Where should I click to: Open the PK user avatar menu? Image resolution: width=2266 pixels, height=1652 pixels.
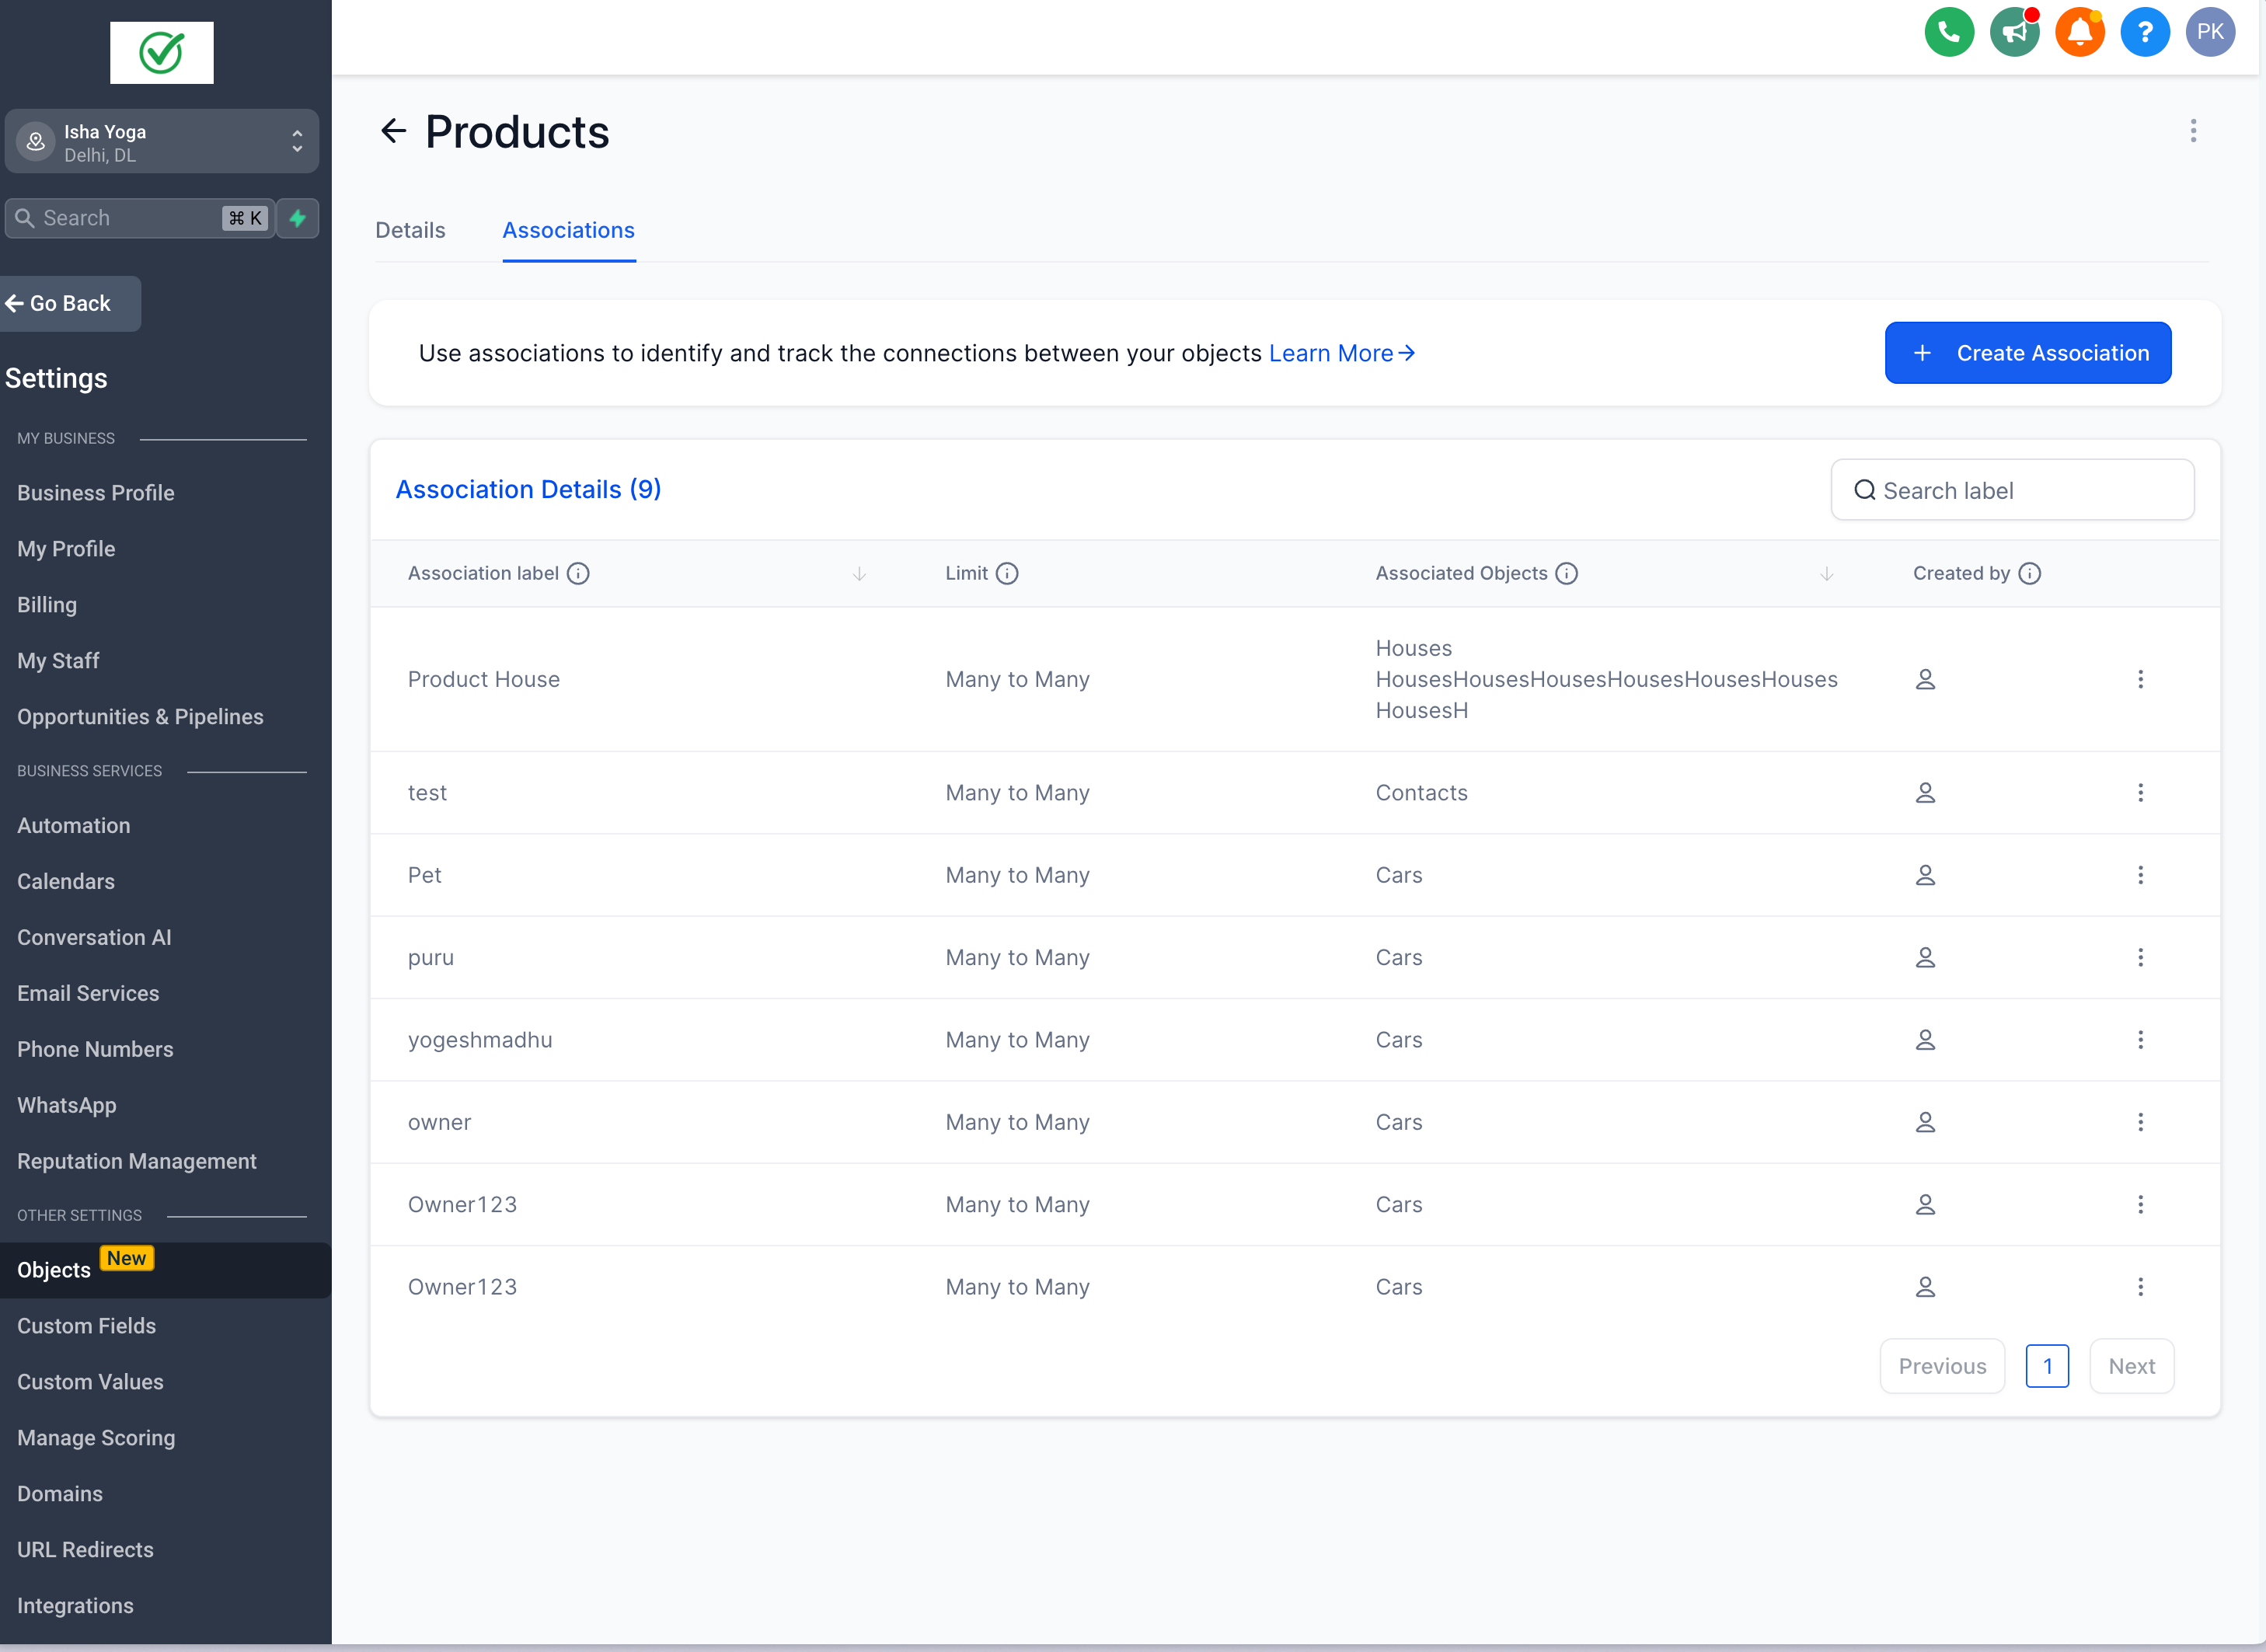[x=2210, y=32]
